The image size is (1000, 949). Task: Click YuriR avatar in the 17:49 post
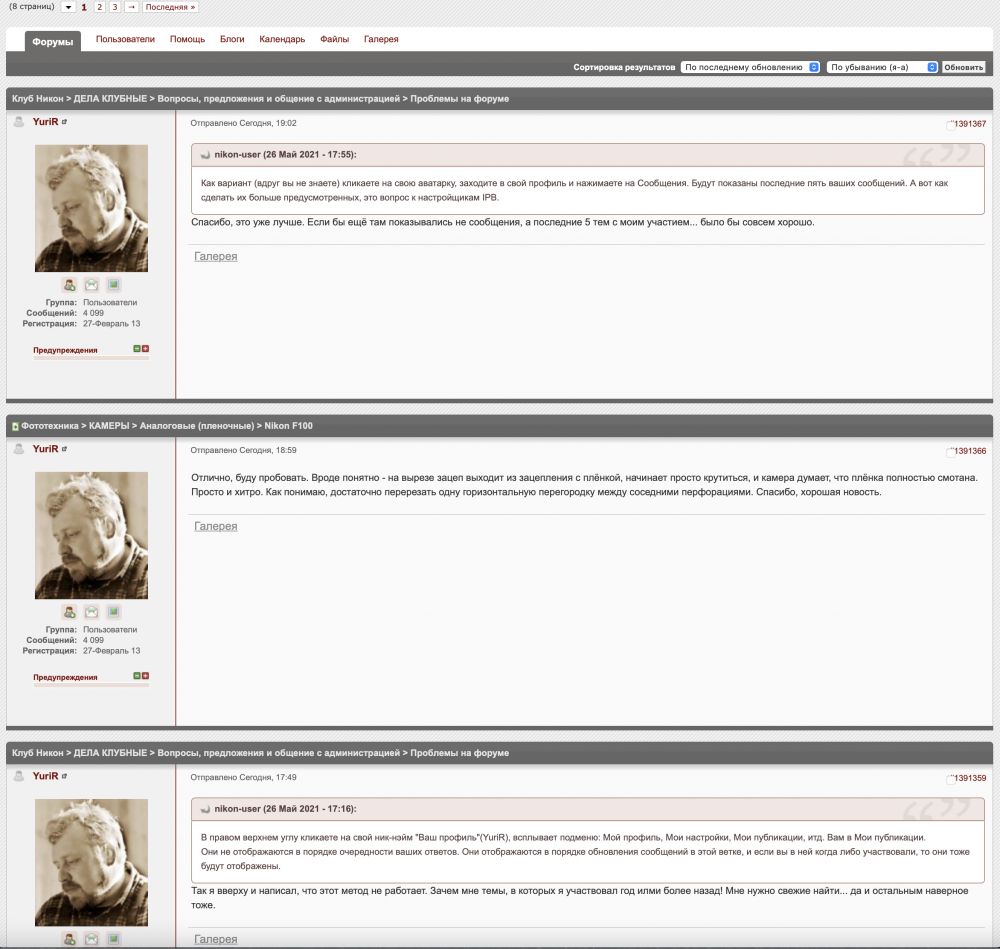[x=91, y=862]
